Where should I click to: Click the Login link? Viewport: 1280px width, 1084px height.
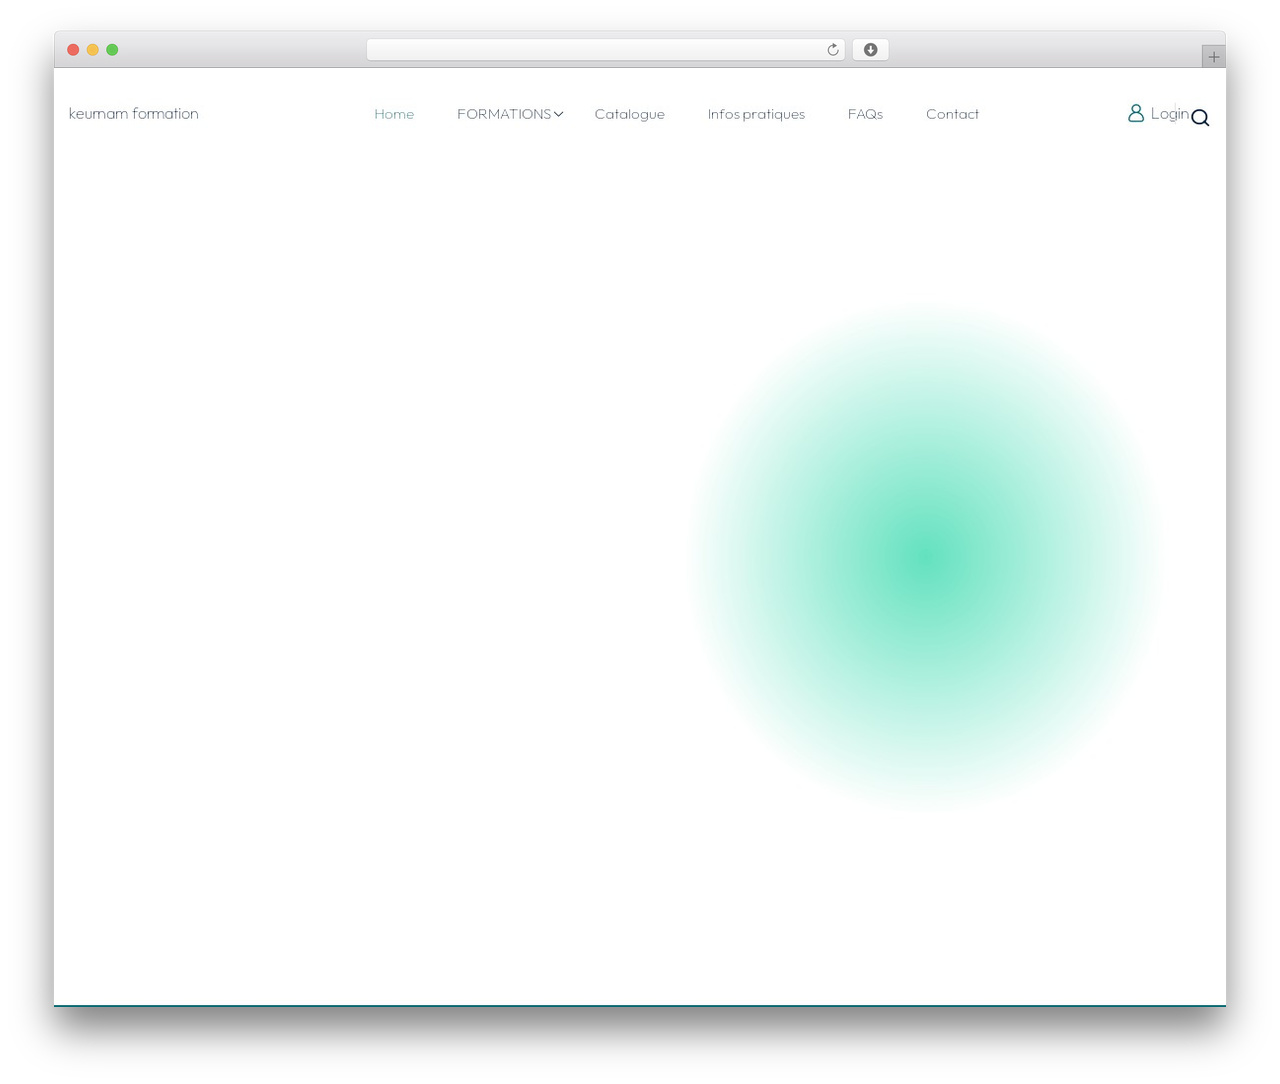[1169, 114]
